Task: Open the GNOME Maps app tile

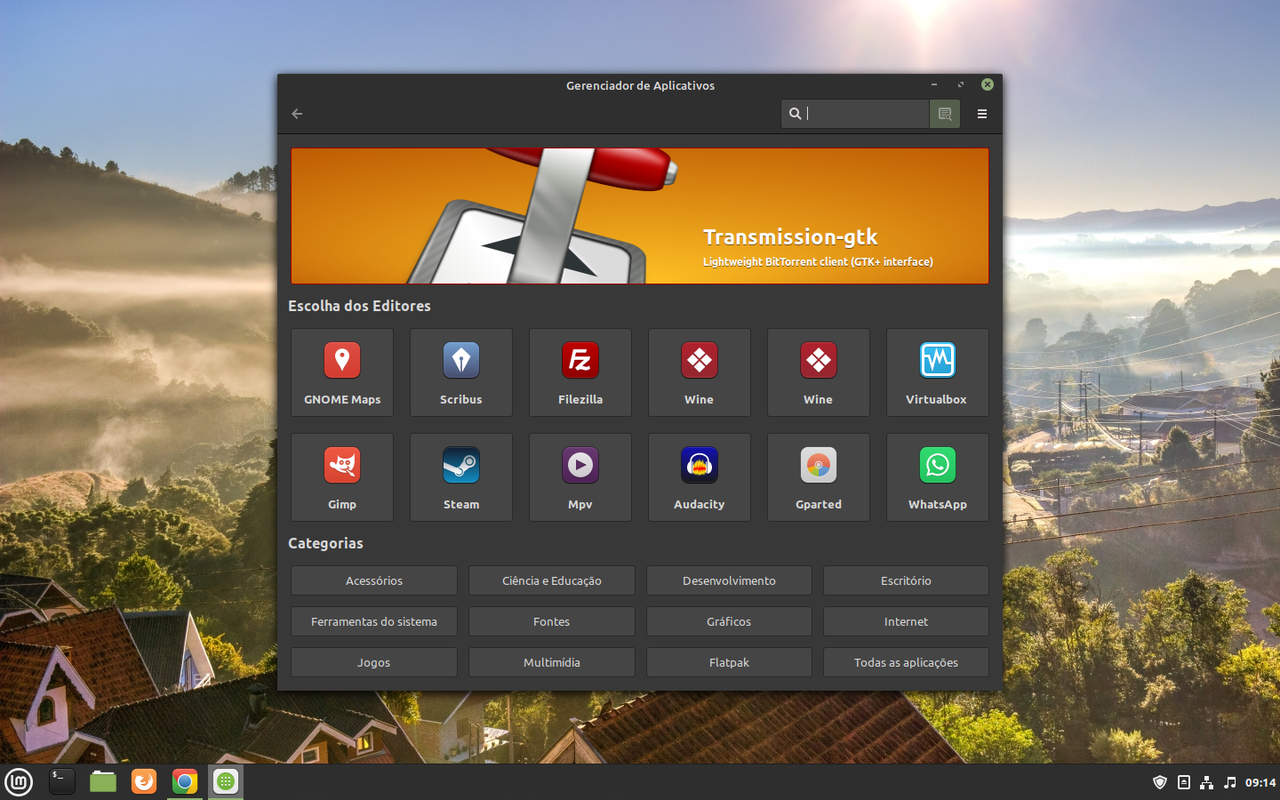Action: tap(342, 372)
